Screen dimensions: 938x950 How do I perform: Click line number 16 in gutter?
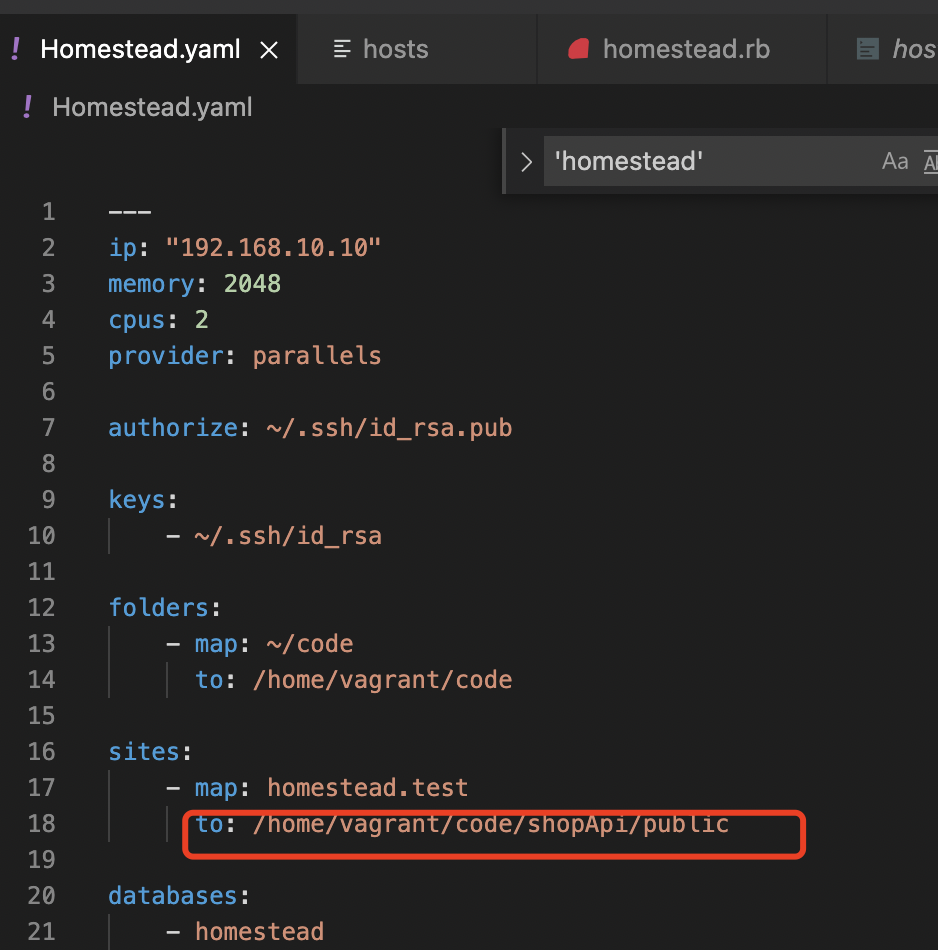pos(41,752)
